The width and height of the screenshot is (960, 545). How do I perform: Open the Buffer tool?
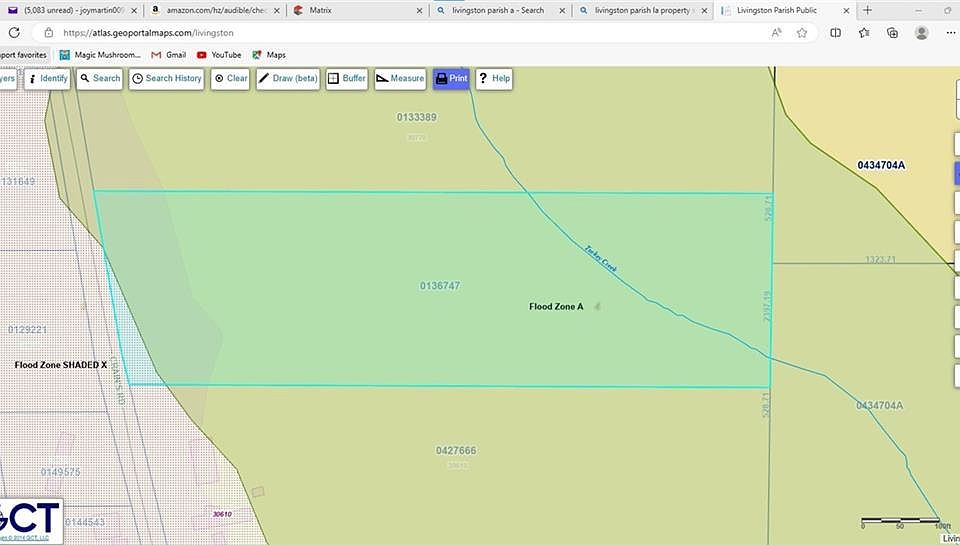tap(347, 78)
